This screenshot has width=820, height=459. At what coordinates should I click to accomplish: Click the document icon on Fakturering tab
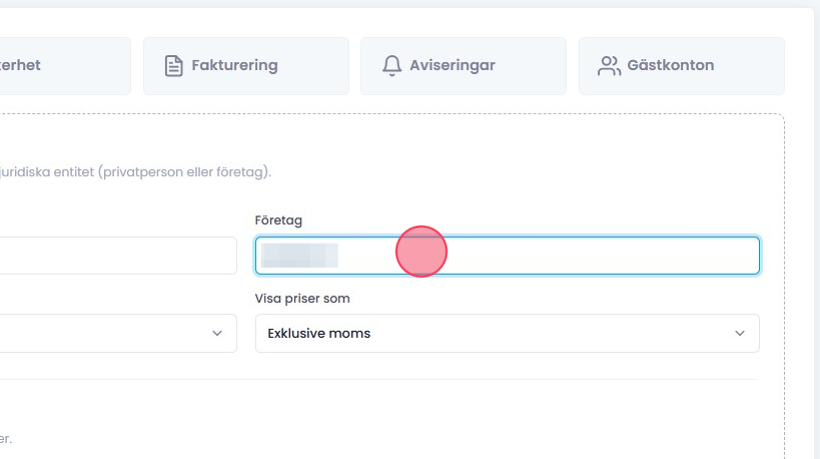tap(174, 66)
